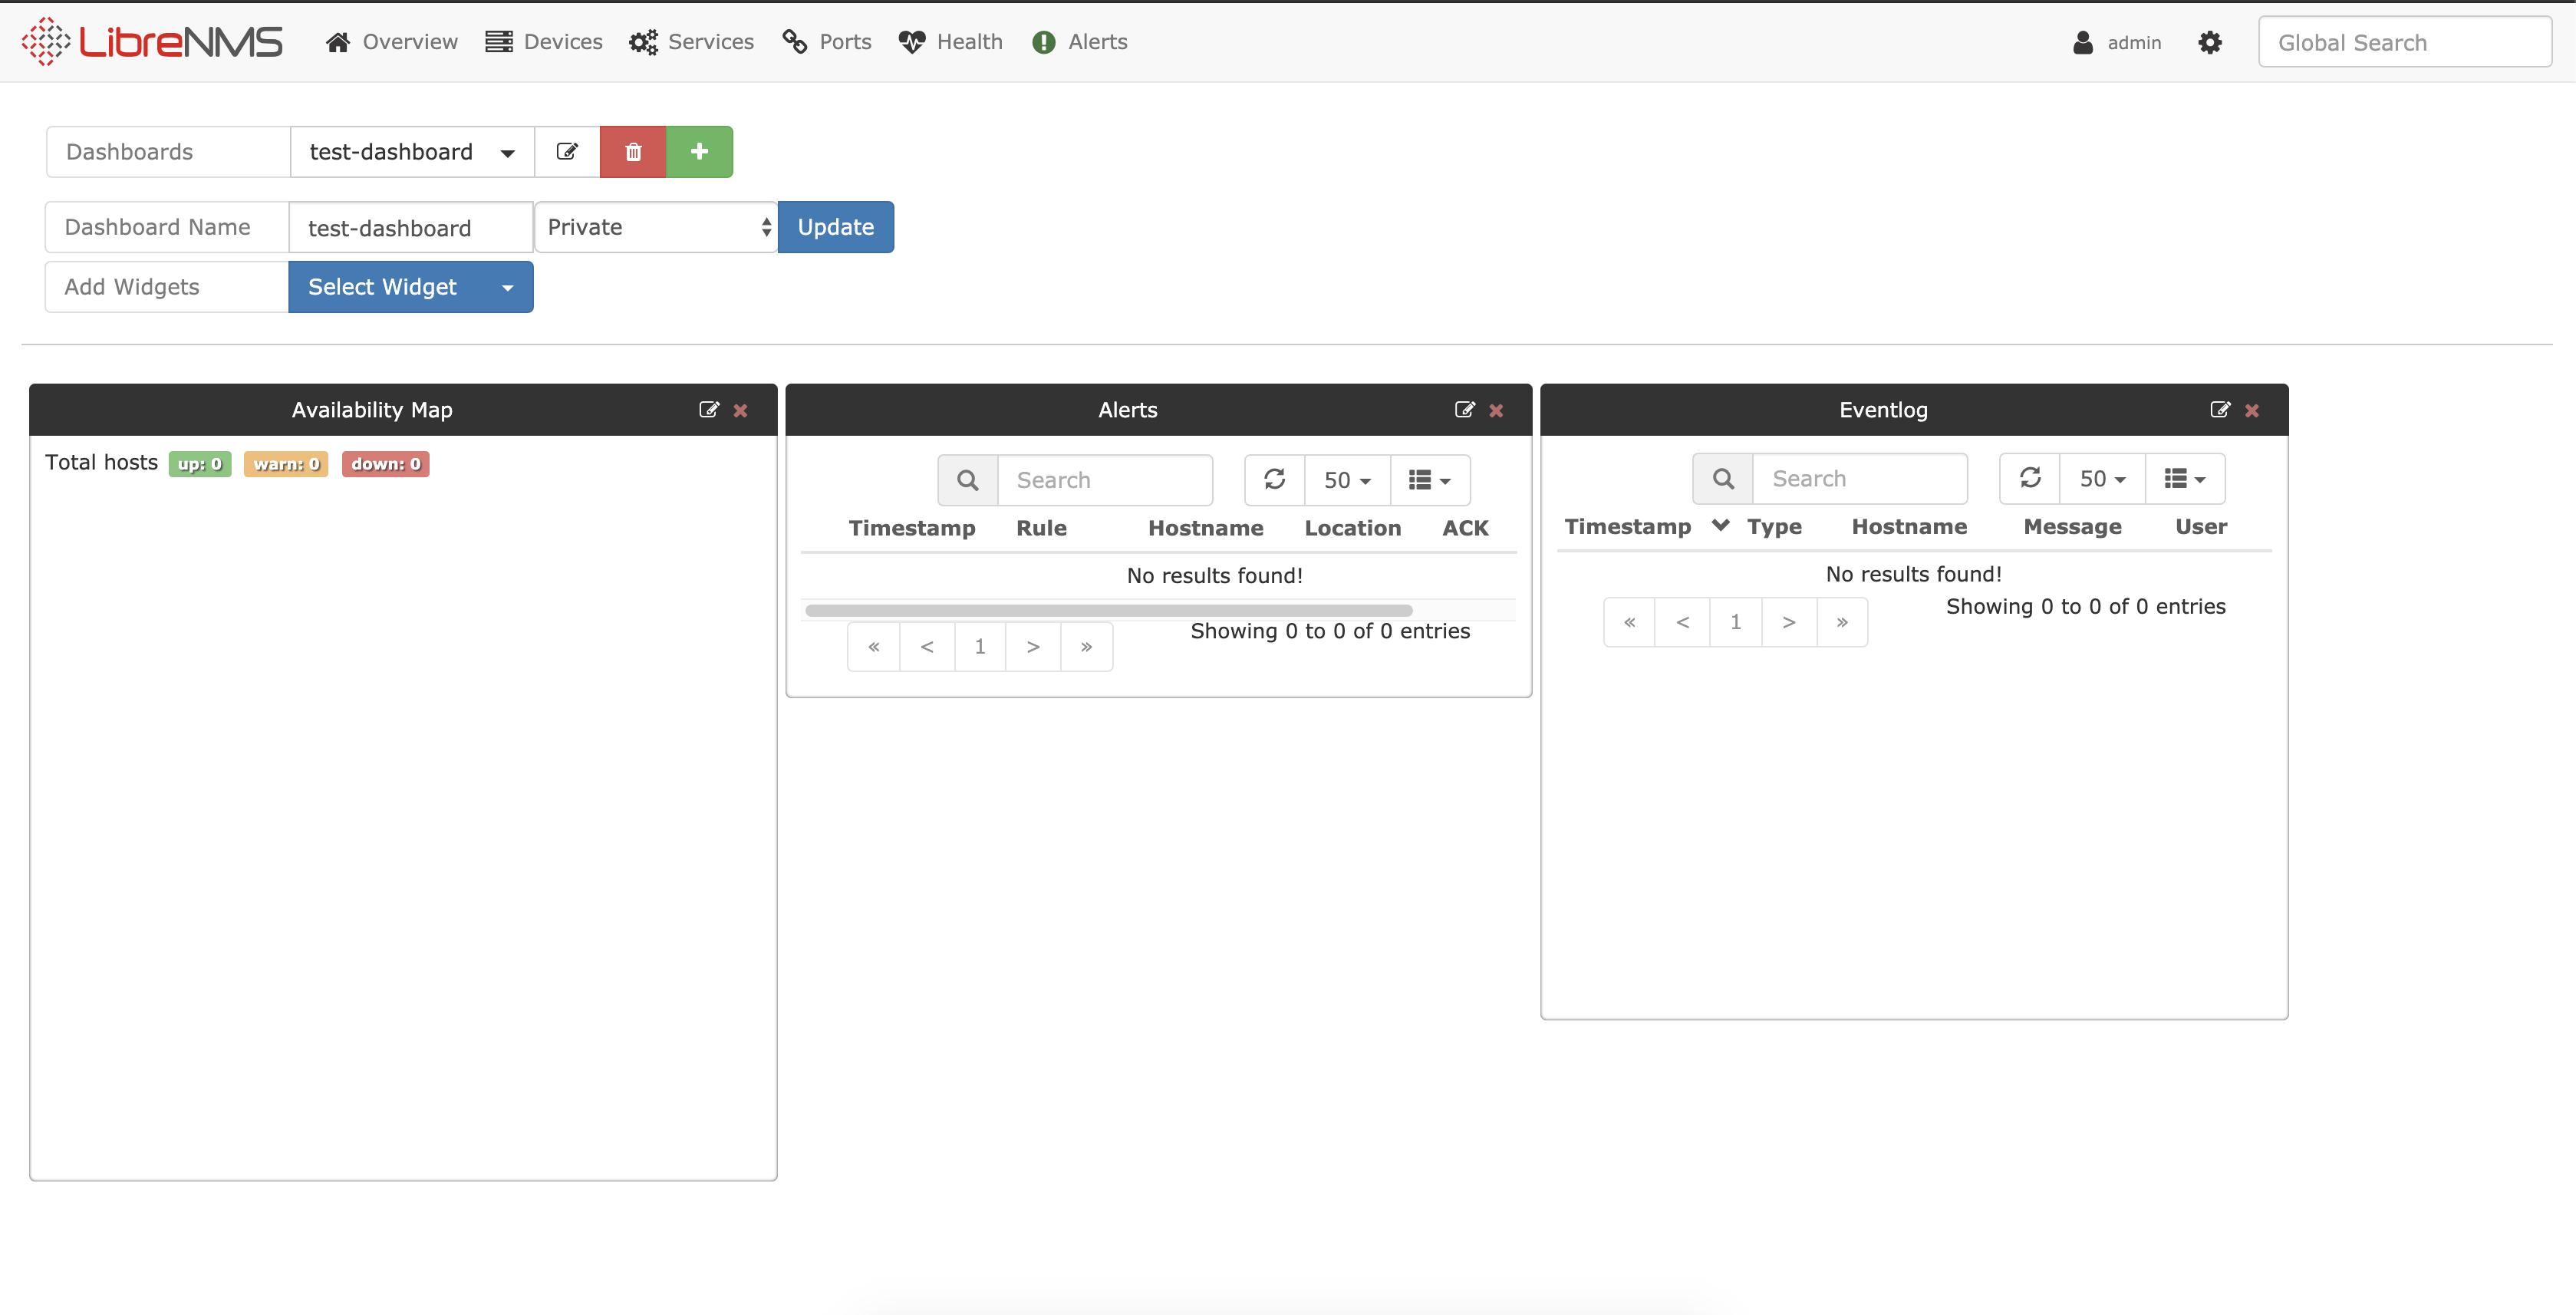Edit the Availability Map widget settings
This screenshot has height=1315, width=2576.
(x=708, y=410)
